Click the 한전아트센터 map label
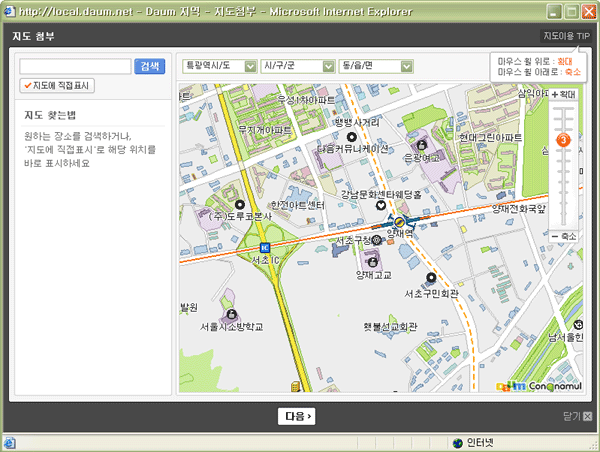600x452 pixels. pos(298,206)
